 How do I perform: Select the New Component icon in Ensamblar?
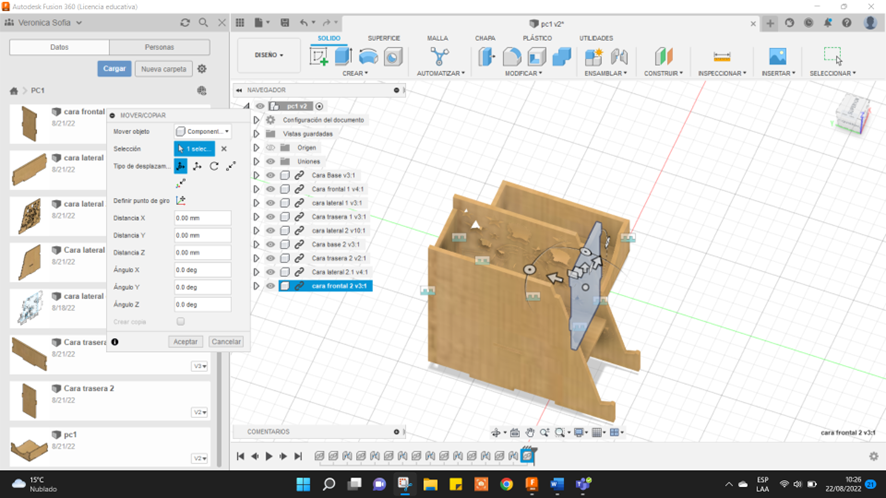pyautogui.click(x=593, y=57)
